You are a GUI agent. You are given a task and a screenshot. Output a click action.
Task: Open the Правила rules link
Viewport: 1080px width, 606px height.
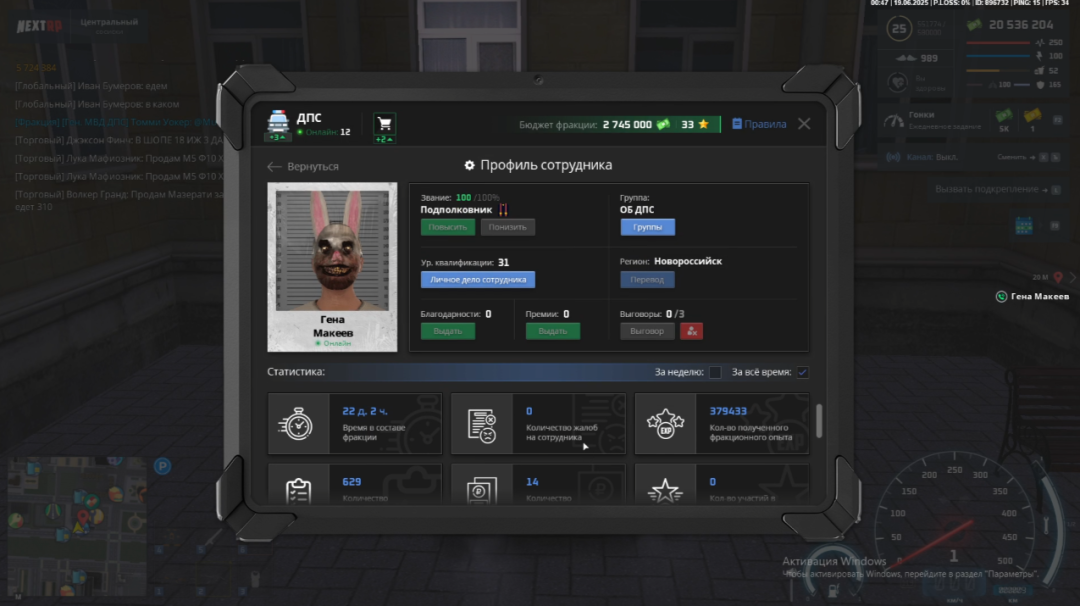coord(759,124)
